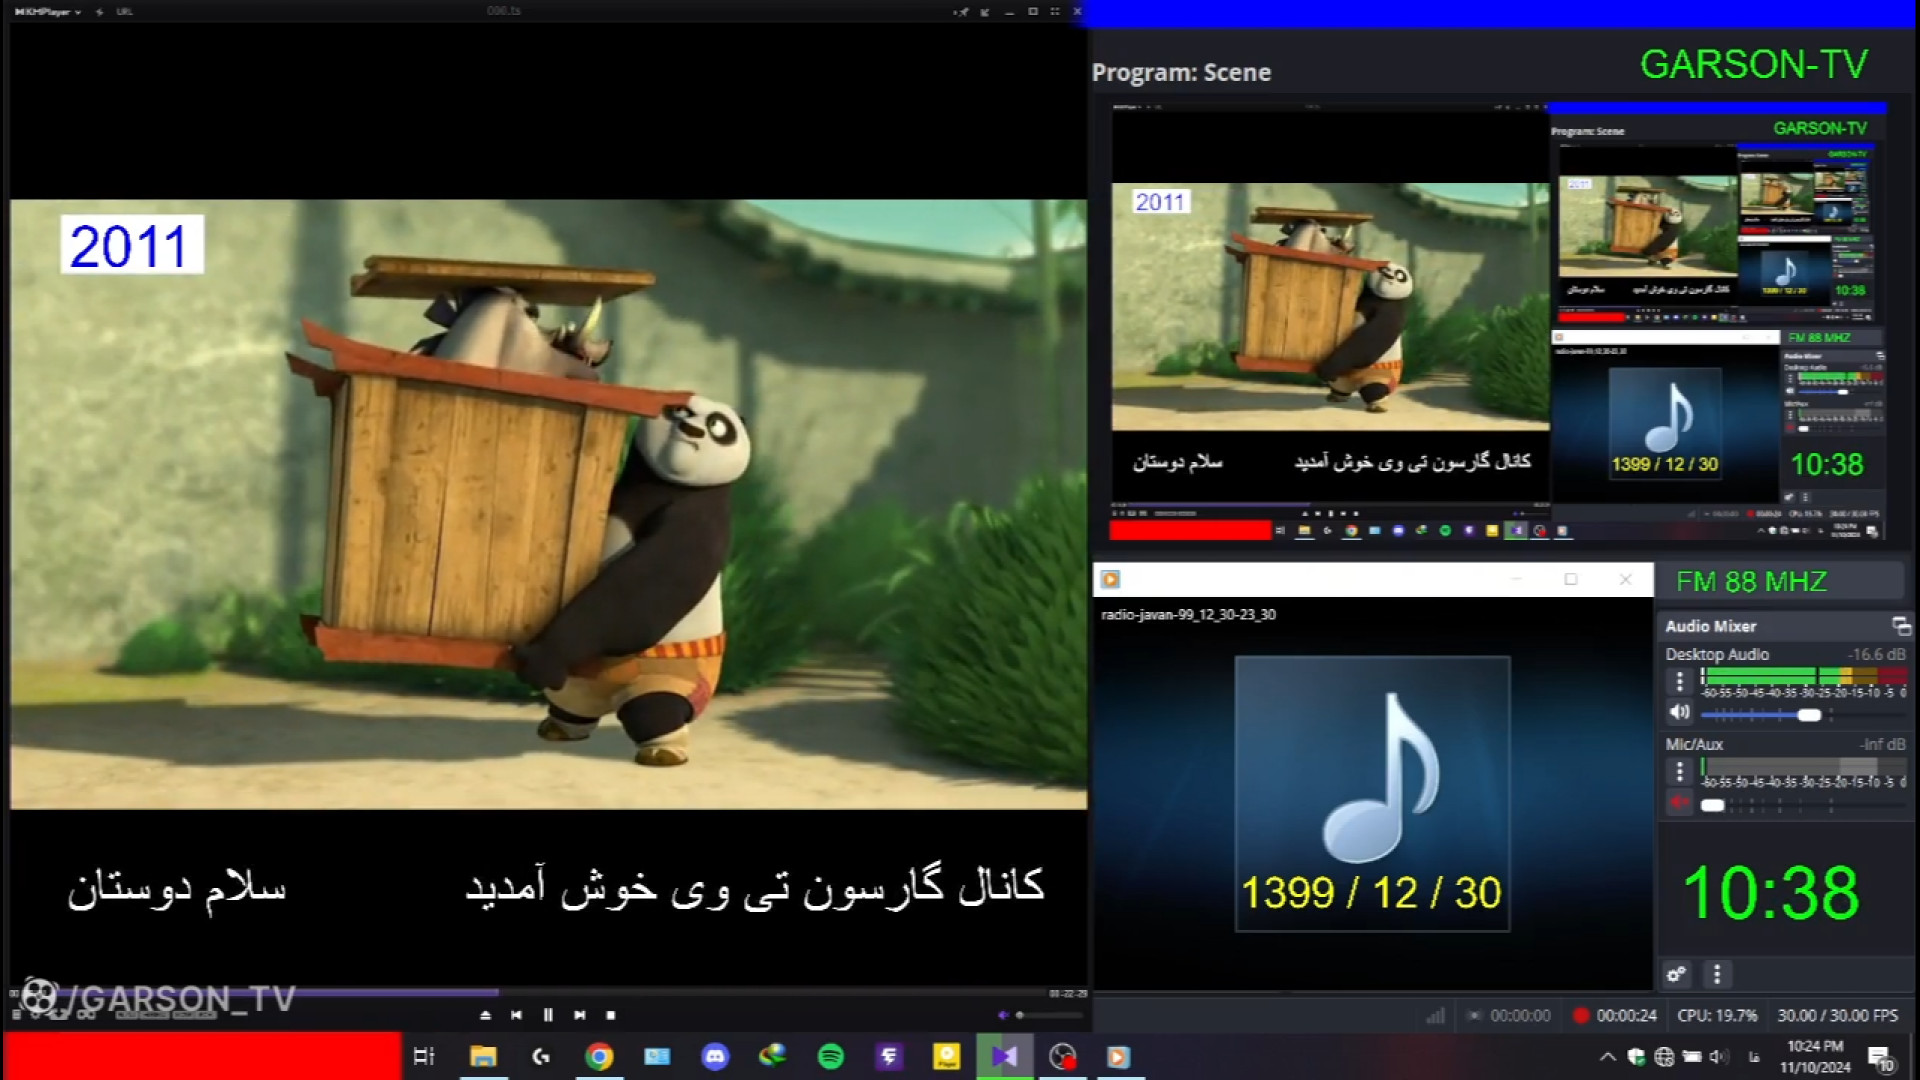
Task: Pop out the Audio Mixer dock
Action: [1901, 627]
